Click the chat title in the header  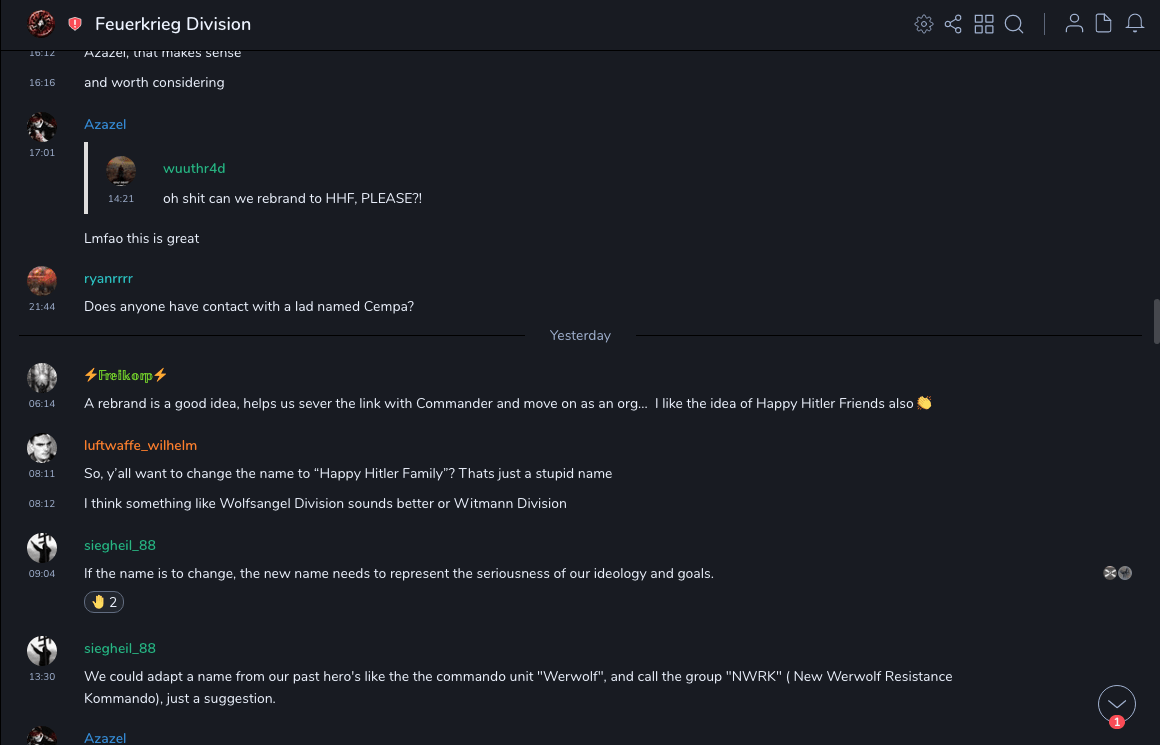coord(173,24)
